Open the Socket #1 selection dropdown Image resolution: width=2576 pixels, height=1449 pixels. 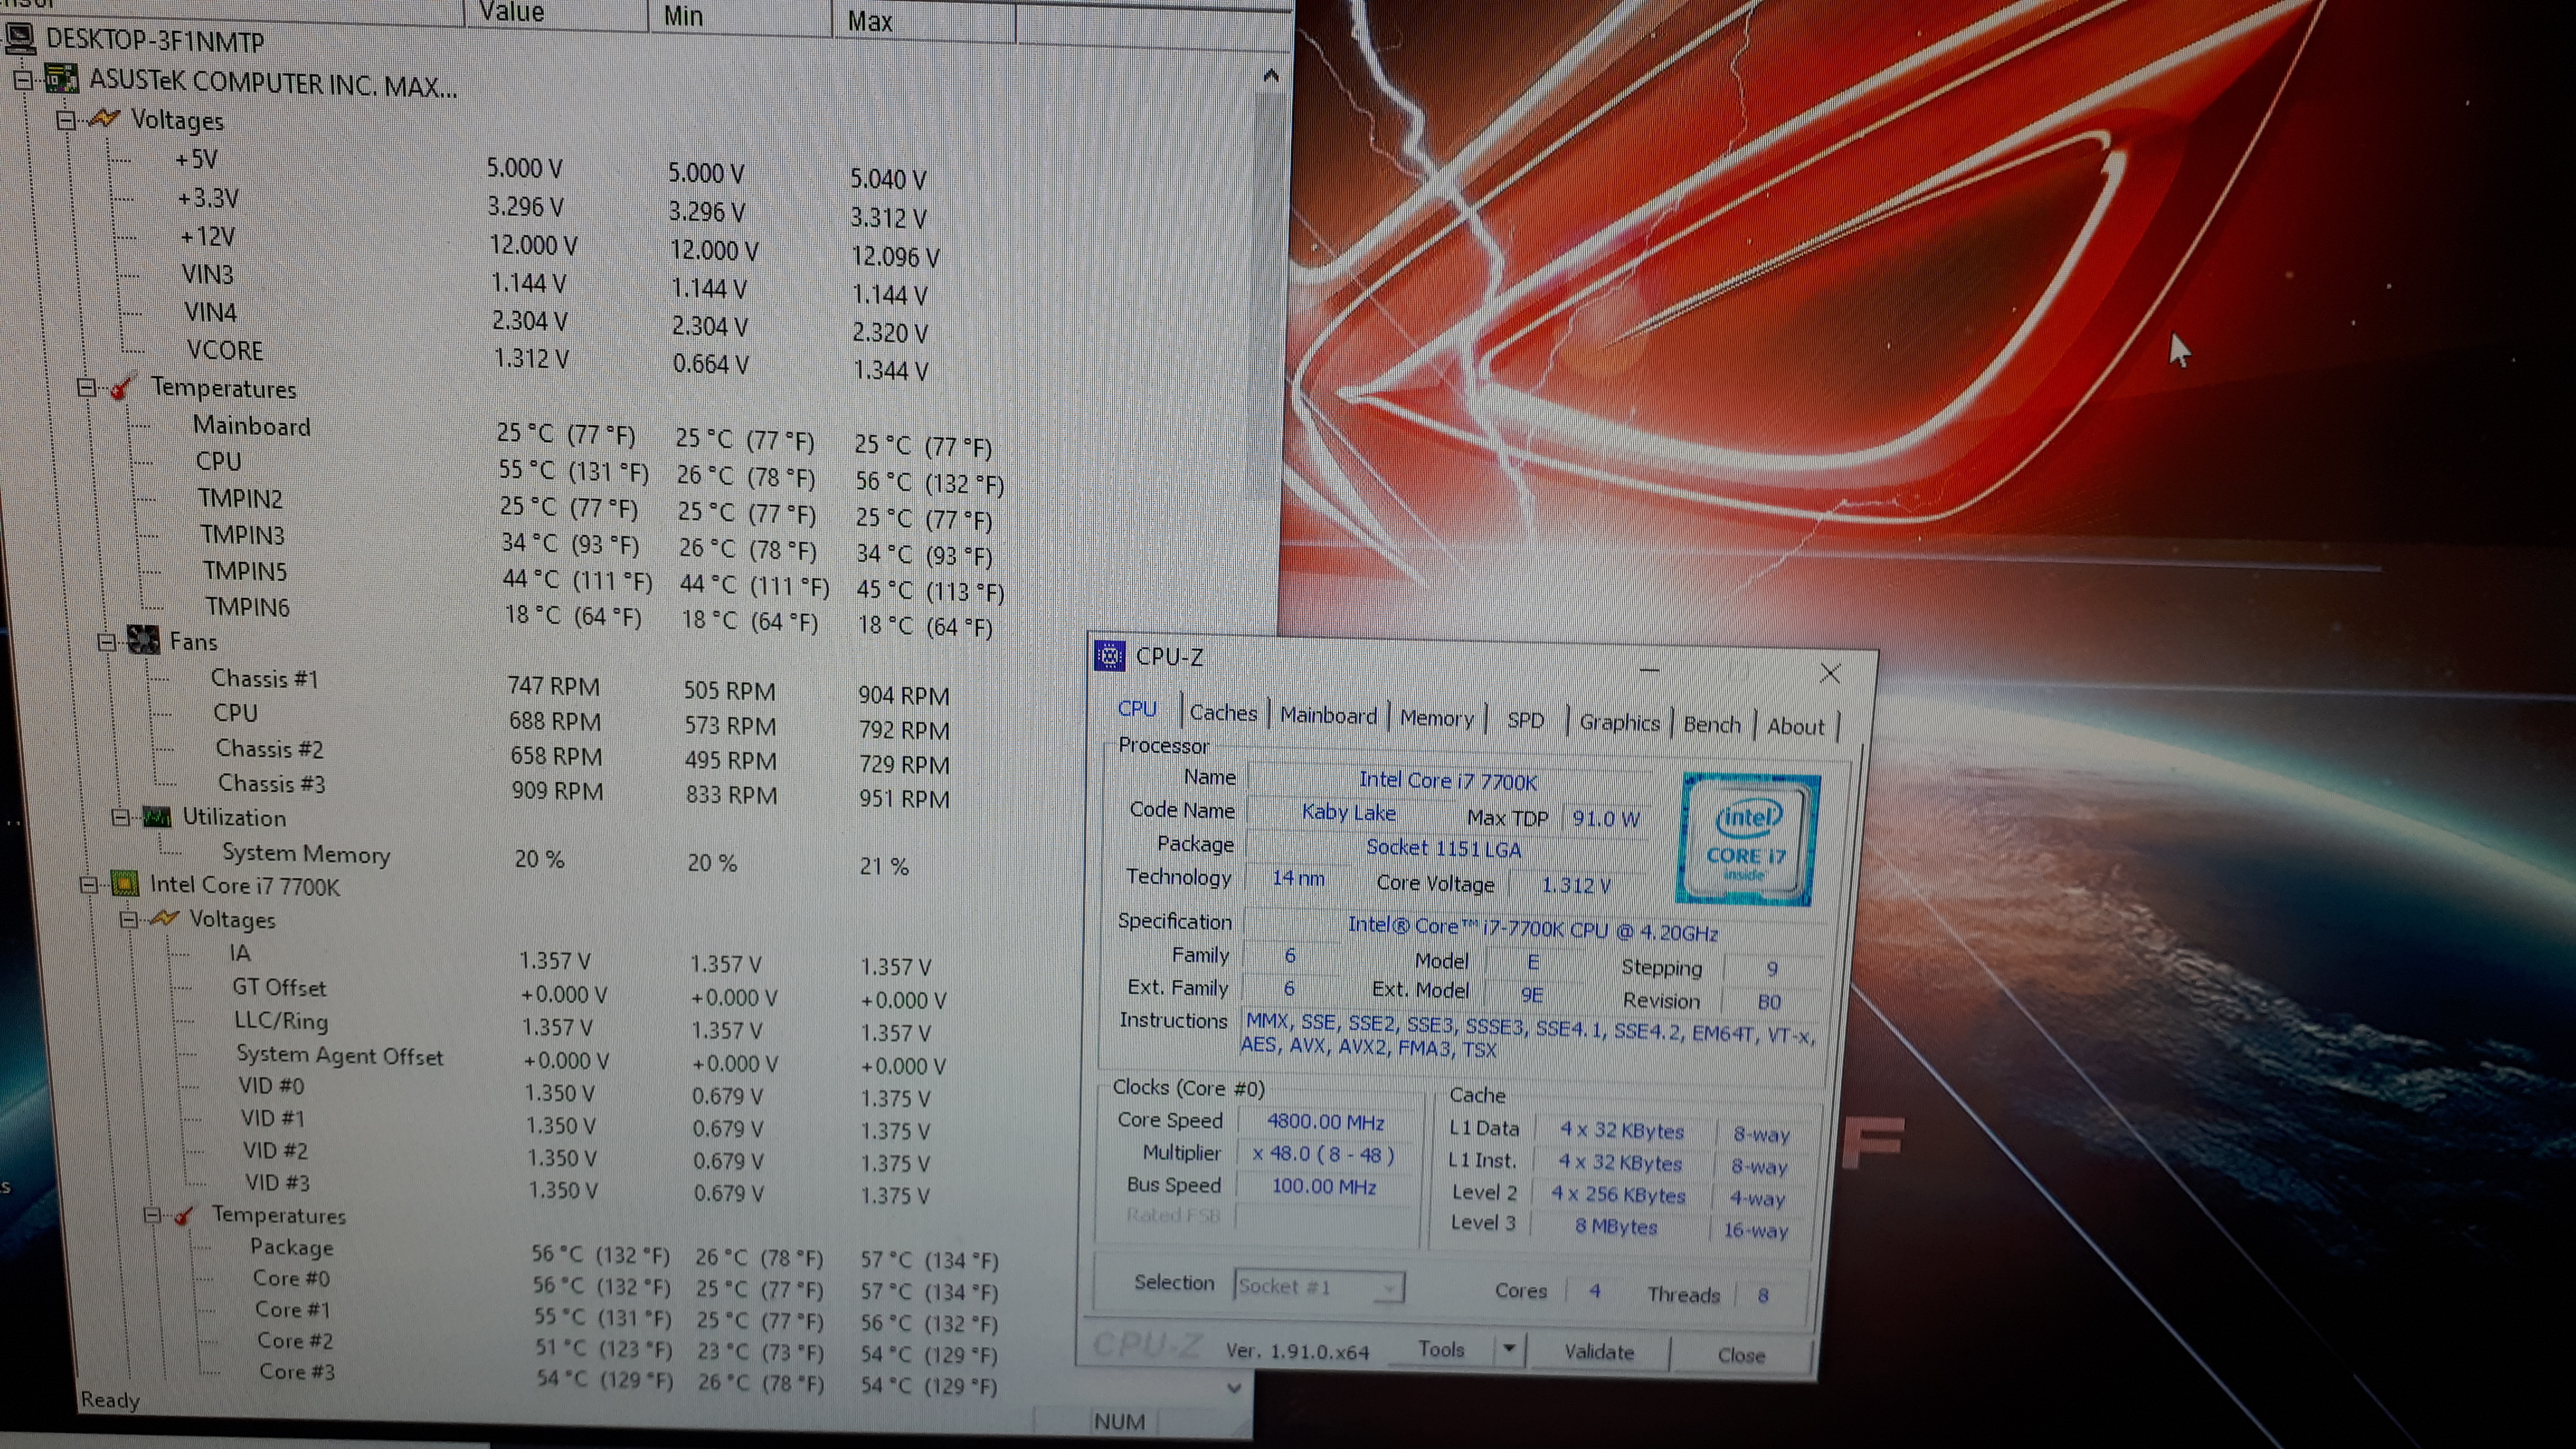pyautogui.click(x=1387, y=1288)
